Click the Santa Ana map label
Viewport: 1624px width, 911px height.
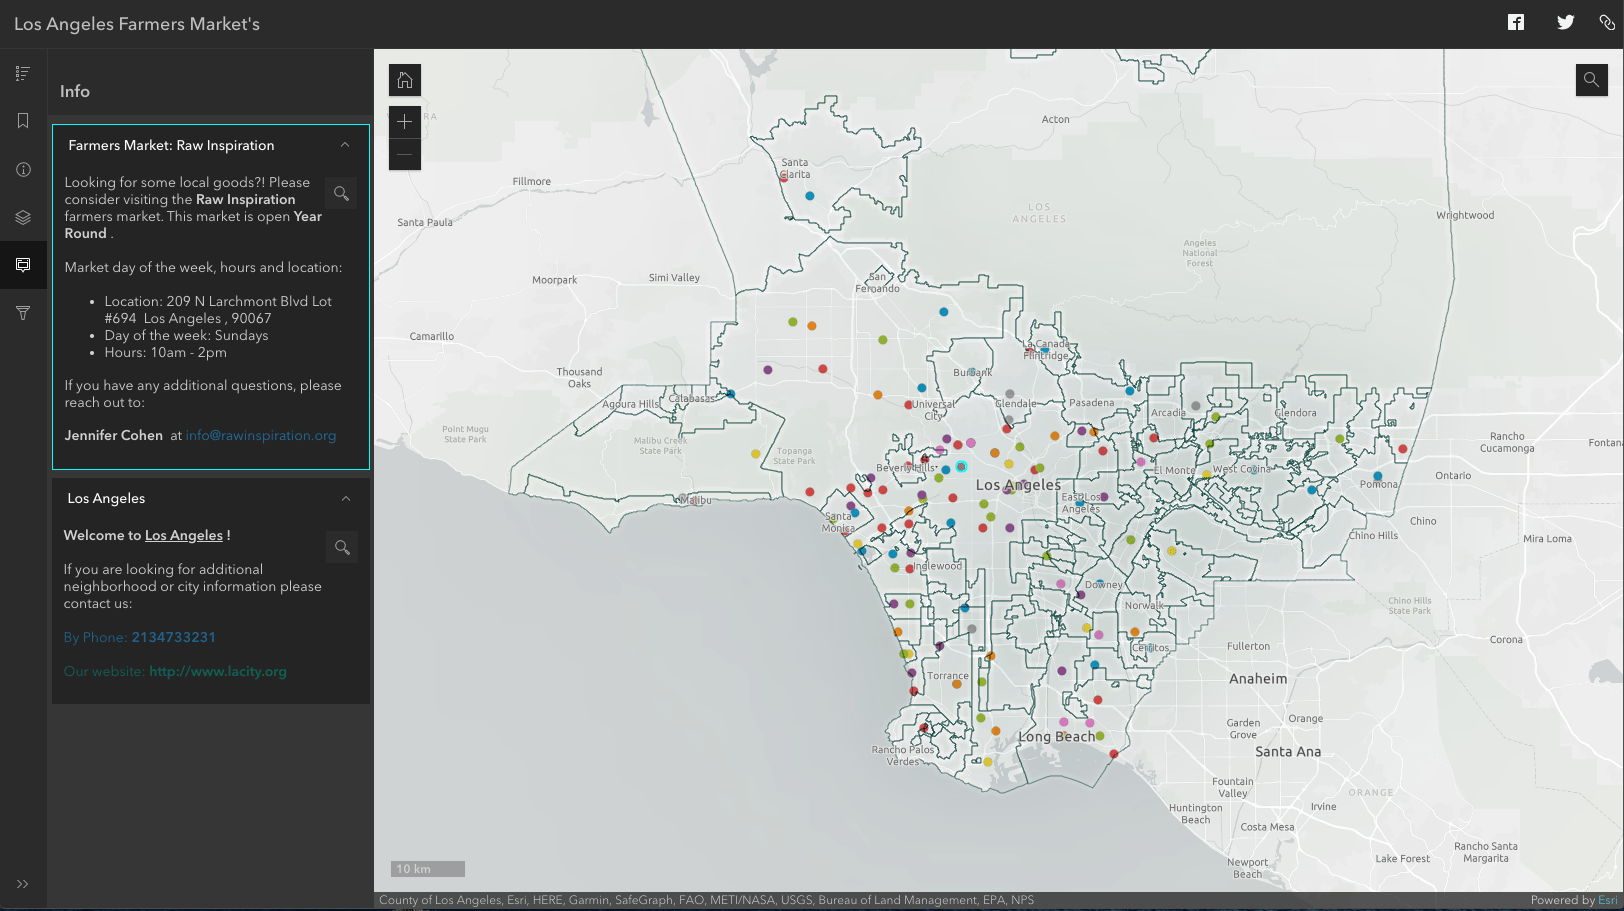pos(1288,752)
